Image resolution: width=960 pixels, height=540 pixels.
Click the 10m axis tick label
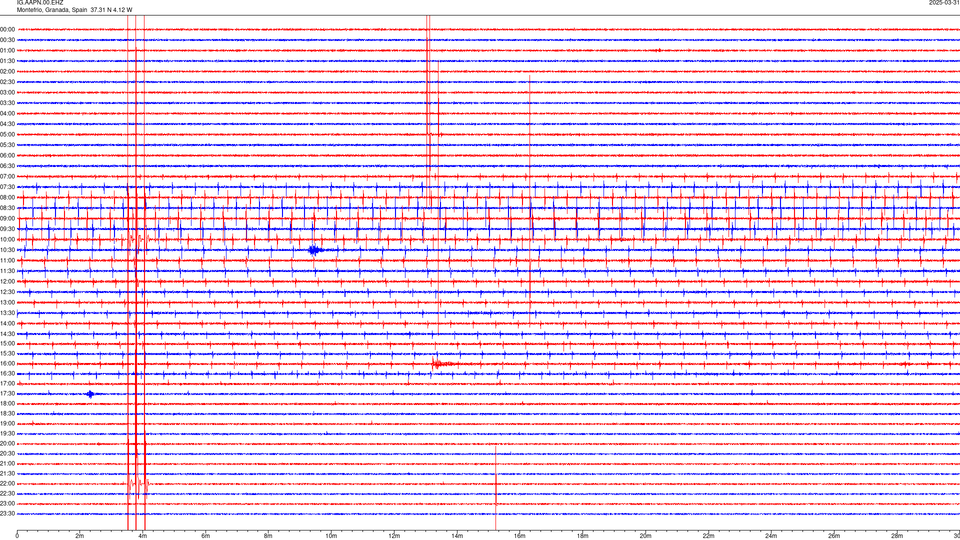point(331,536)
